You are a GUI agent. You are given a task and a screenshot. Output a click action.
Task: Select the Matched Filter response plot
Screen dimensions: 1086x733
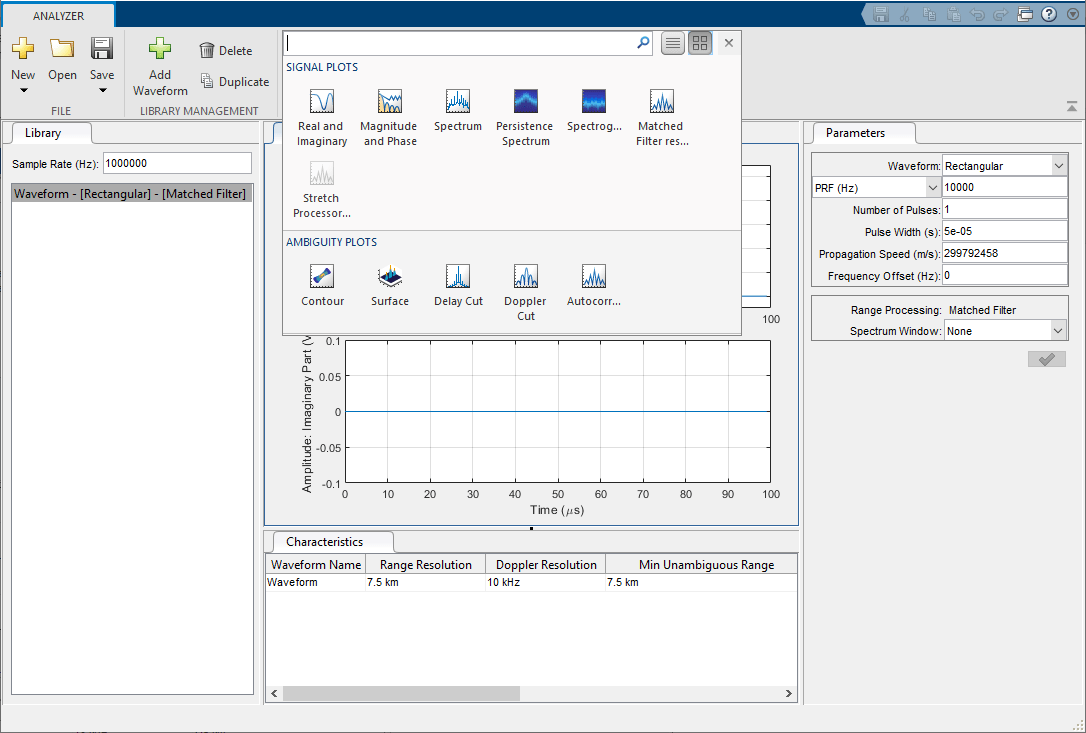click(660, 101)
